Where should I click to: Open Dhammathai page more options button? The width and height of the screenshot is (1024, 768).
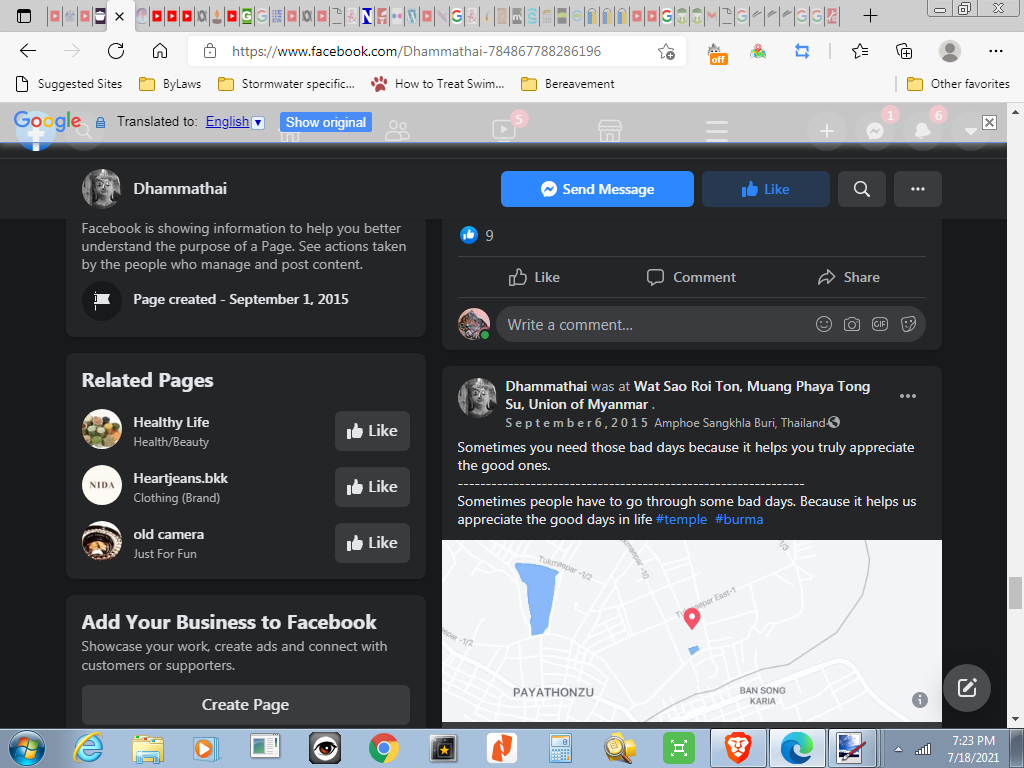coord(918,189)
